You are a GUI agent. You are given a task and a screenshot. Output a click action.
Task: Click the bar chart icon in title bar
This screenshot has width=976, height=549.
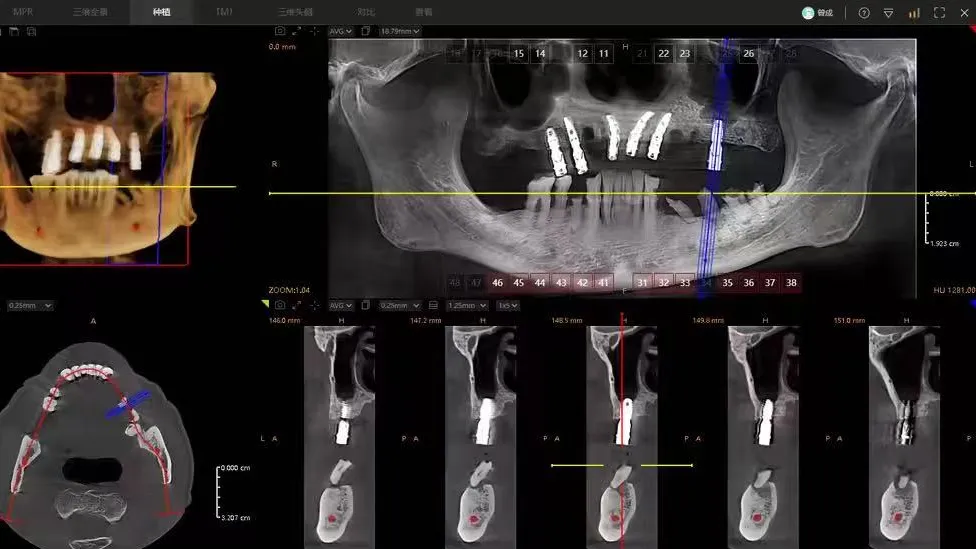[914, 12]
